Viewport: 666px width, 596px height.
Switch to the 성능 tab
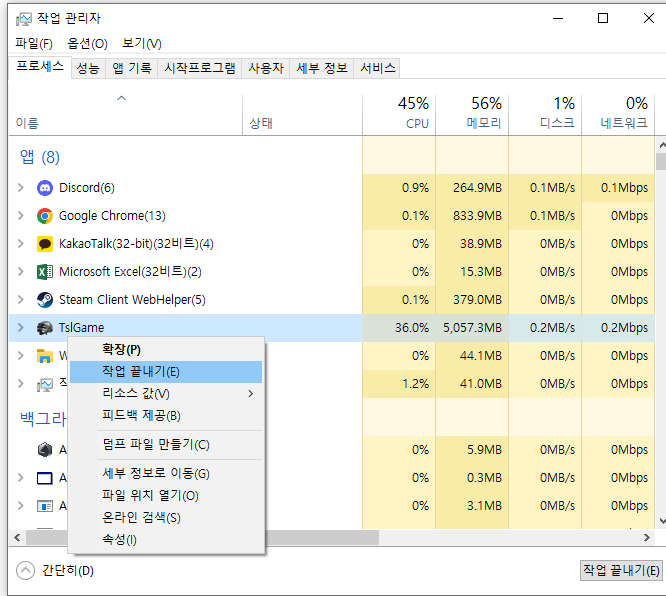88,68
